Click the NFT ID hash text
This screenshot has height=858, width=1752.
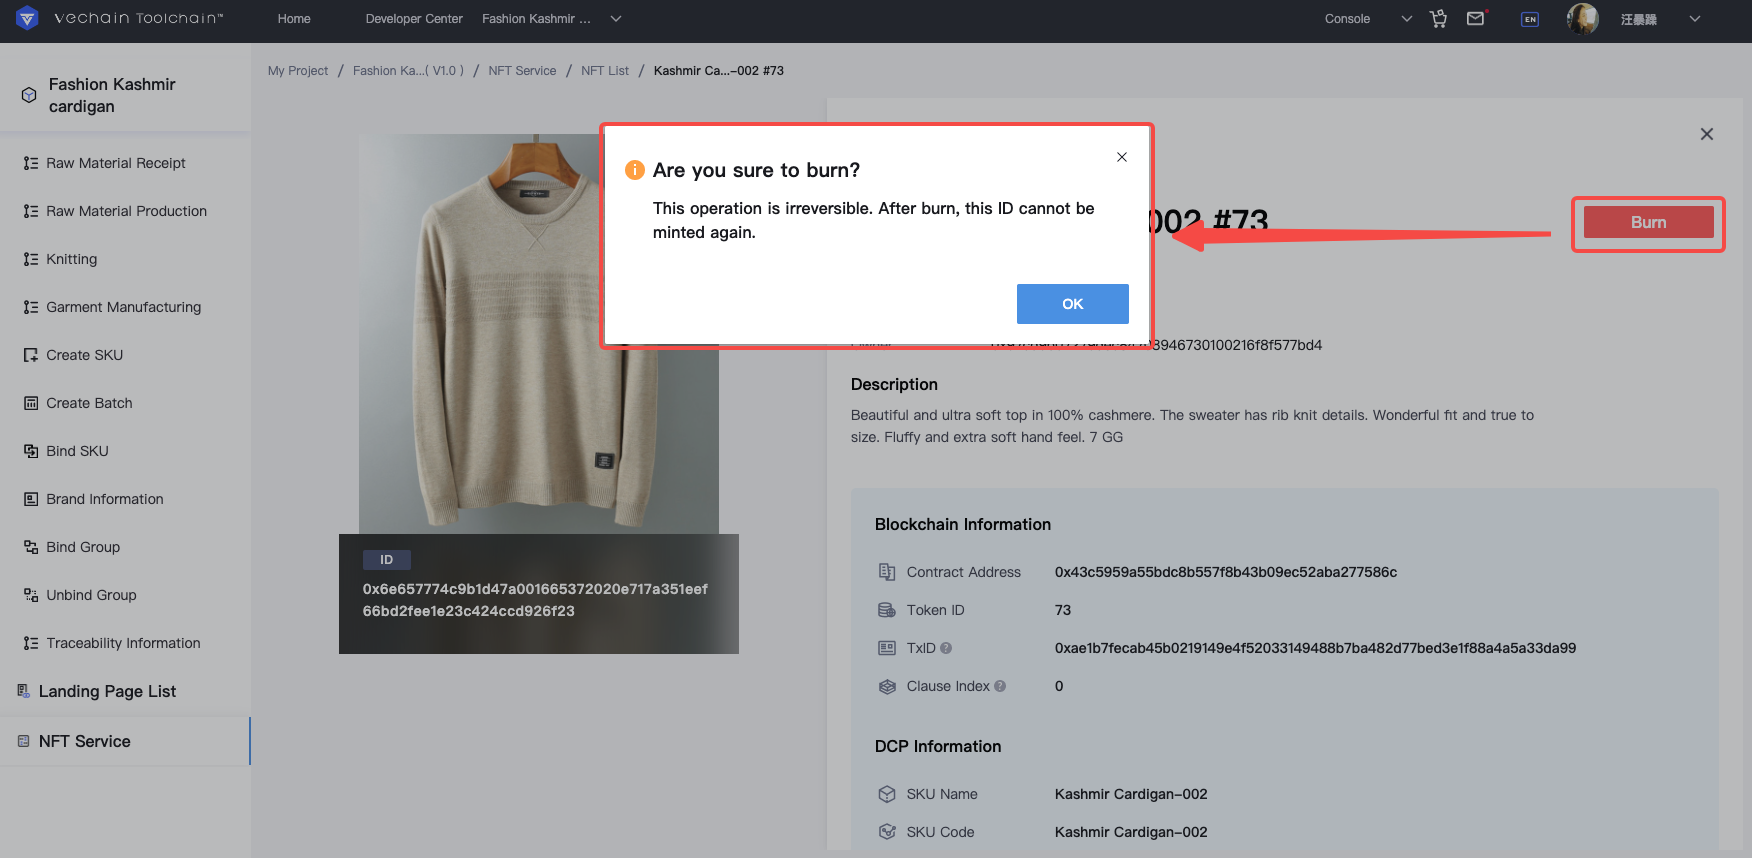point(535,600)
